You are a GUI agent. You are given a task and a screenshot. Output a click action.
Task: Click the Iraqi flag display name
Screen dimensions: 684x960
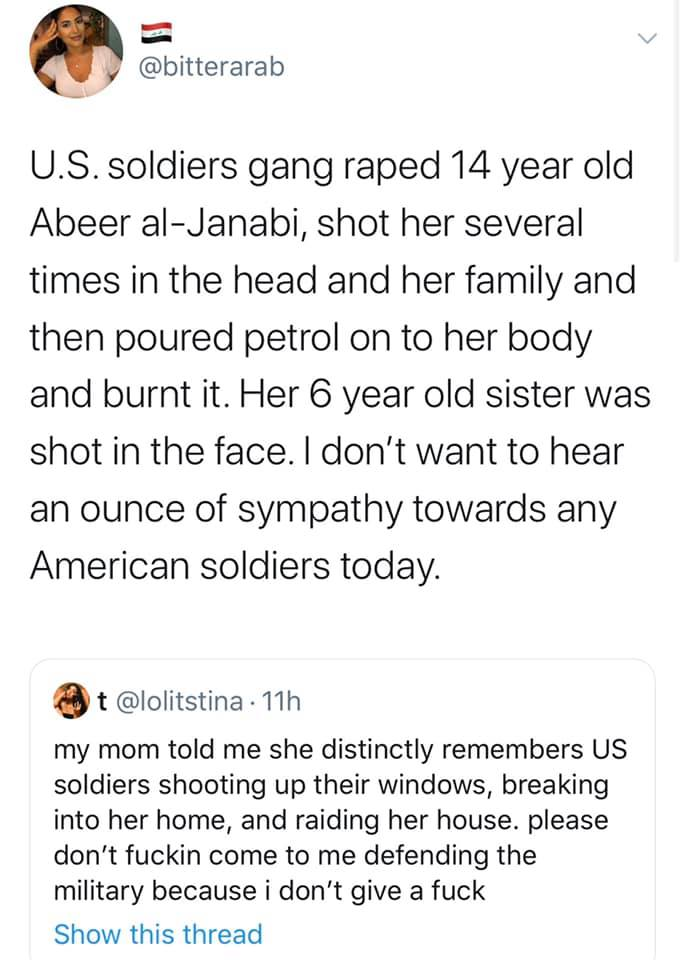tap(156, 33)
